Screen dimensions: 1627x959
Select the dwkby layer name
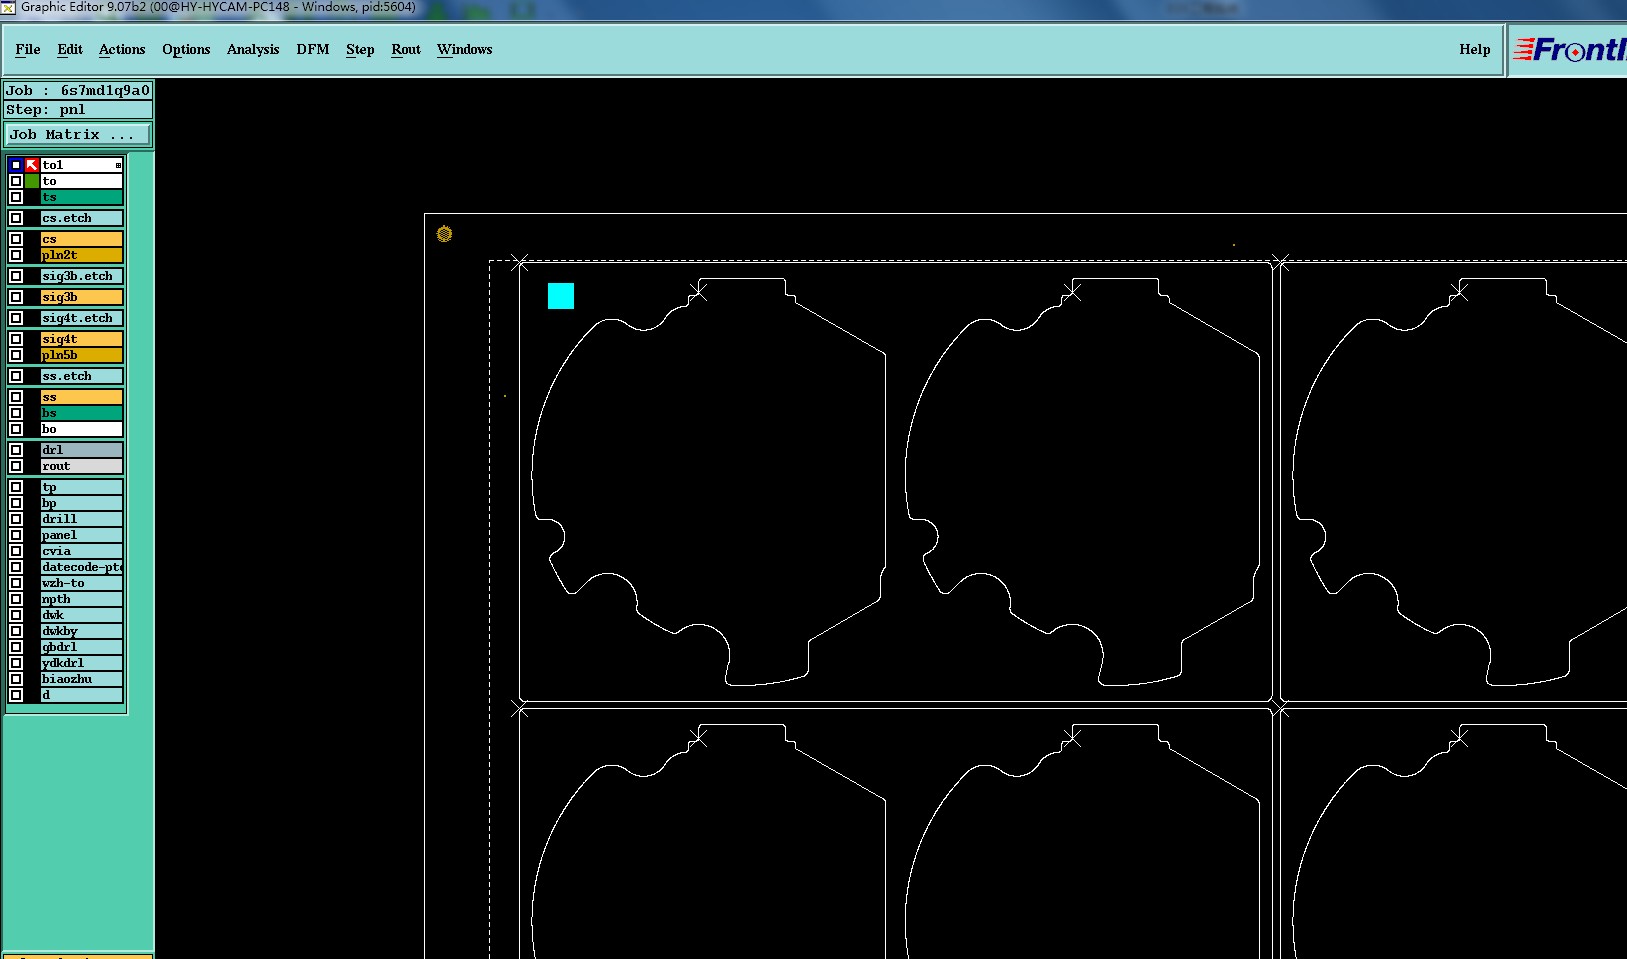82,631
